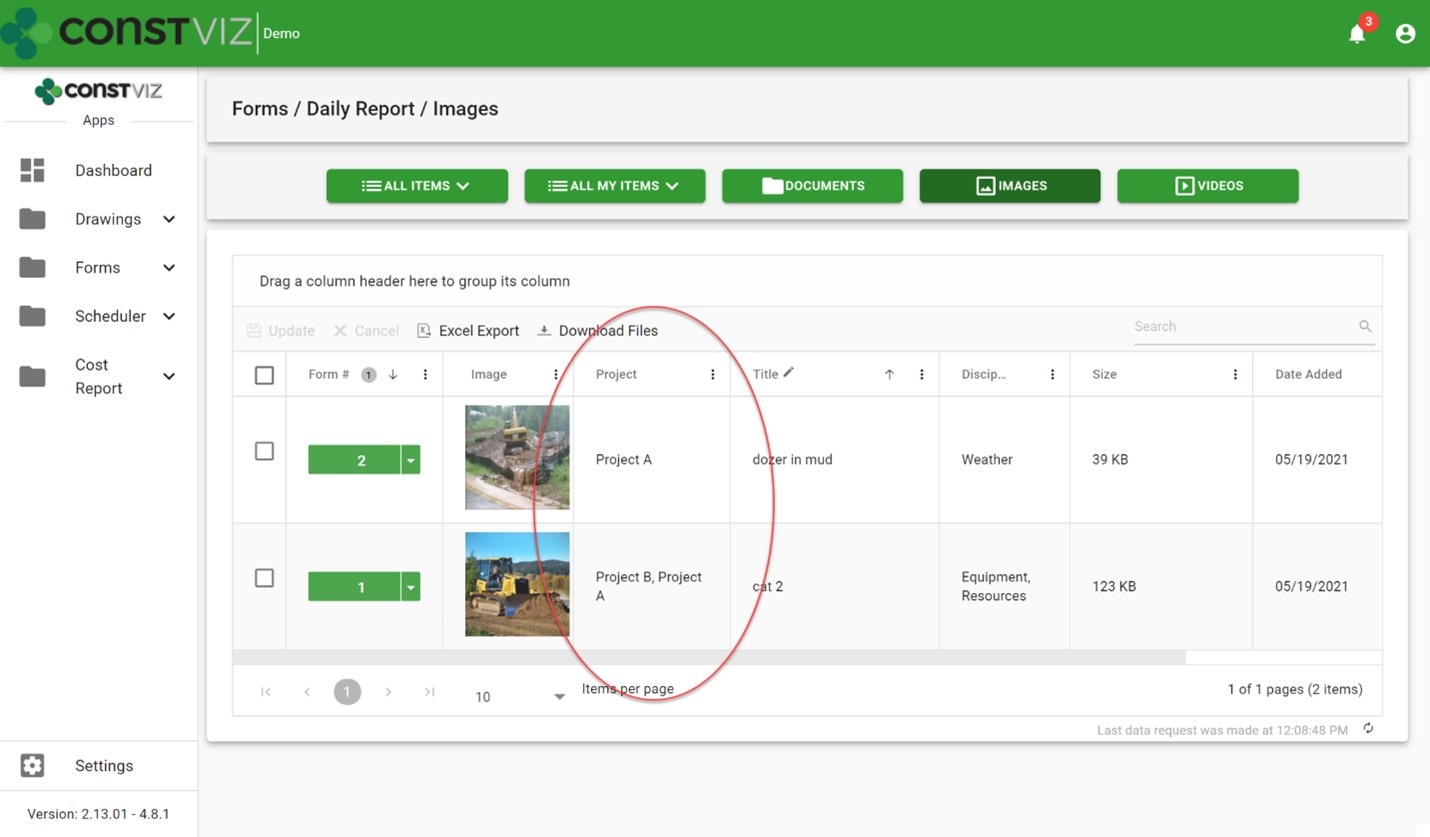Click the search magnifier icon
Viewport: 1430px width, 837px height.
tap(1365, 326)
